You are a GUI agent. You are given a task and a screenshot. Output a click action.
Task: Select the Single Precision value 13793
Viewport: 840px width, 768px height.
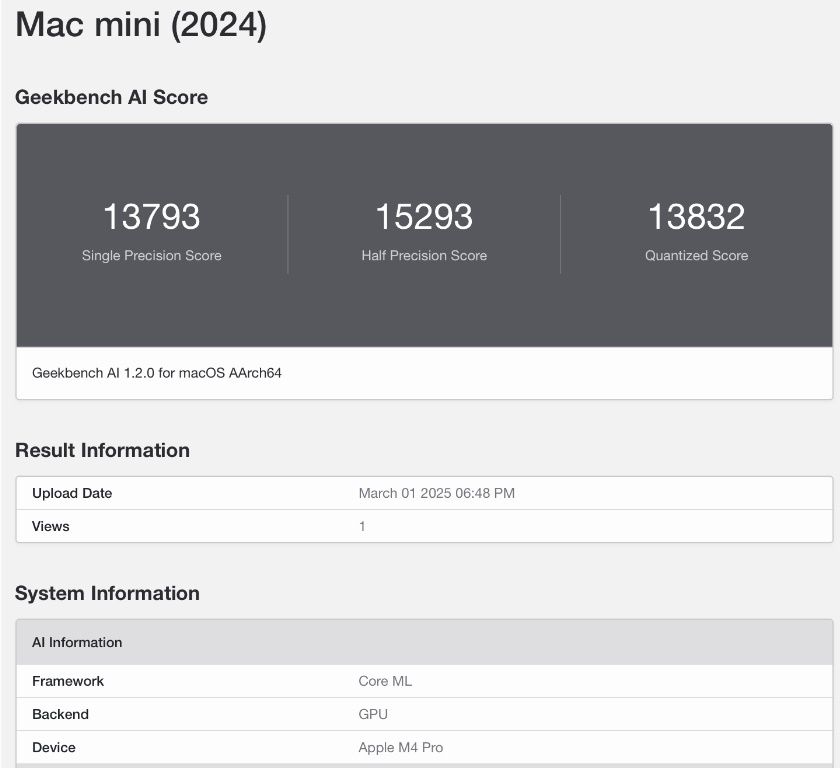tap(152, 216)
